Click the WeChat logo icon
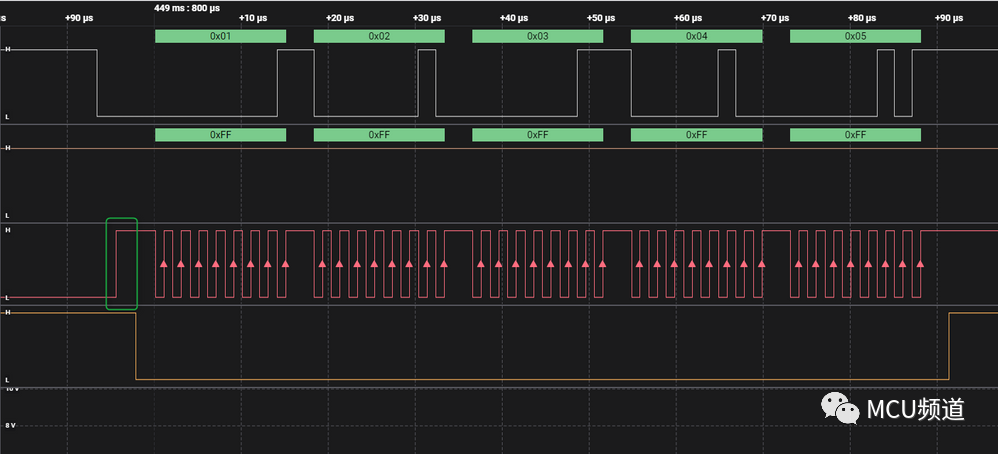Screen dimensions: 998x454 click(x=840, y=408)
